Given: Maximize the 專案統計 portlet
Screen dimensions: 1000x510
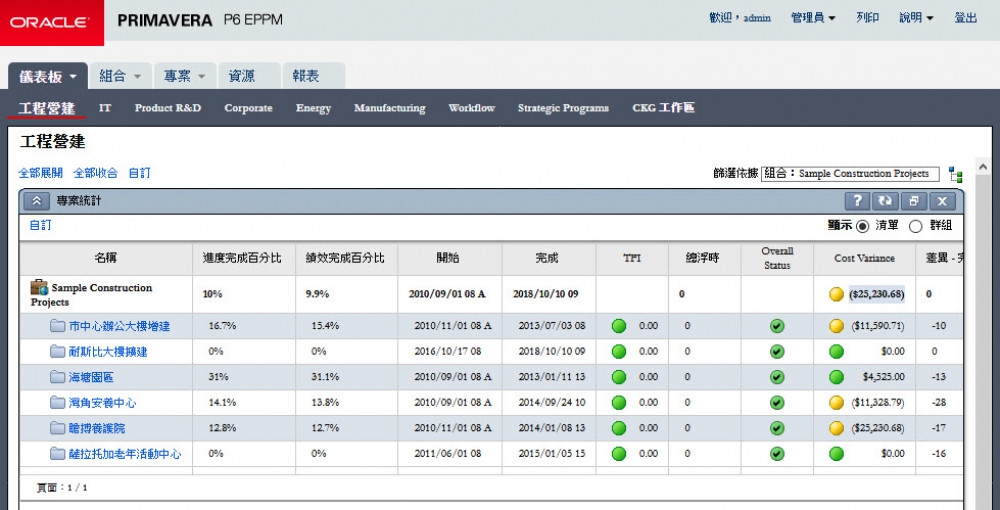Looking at the screenshot, I should click(x=913, y=201).
